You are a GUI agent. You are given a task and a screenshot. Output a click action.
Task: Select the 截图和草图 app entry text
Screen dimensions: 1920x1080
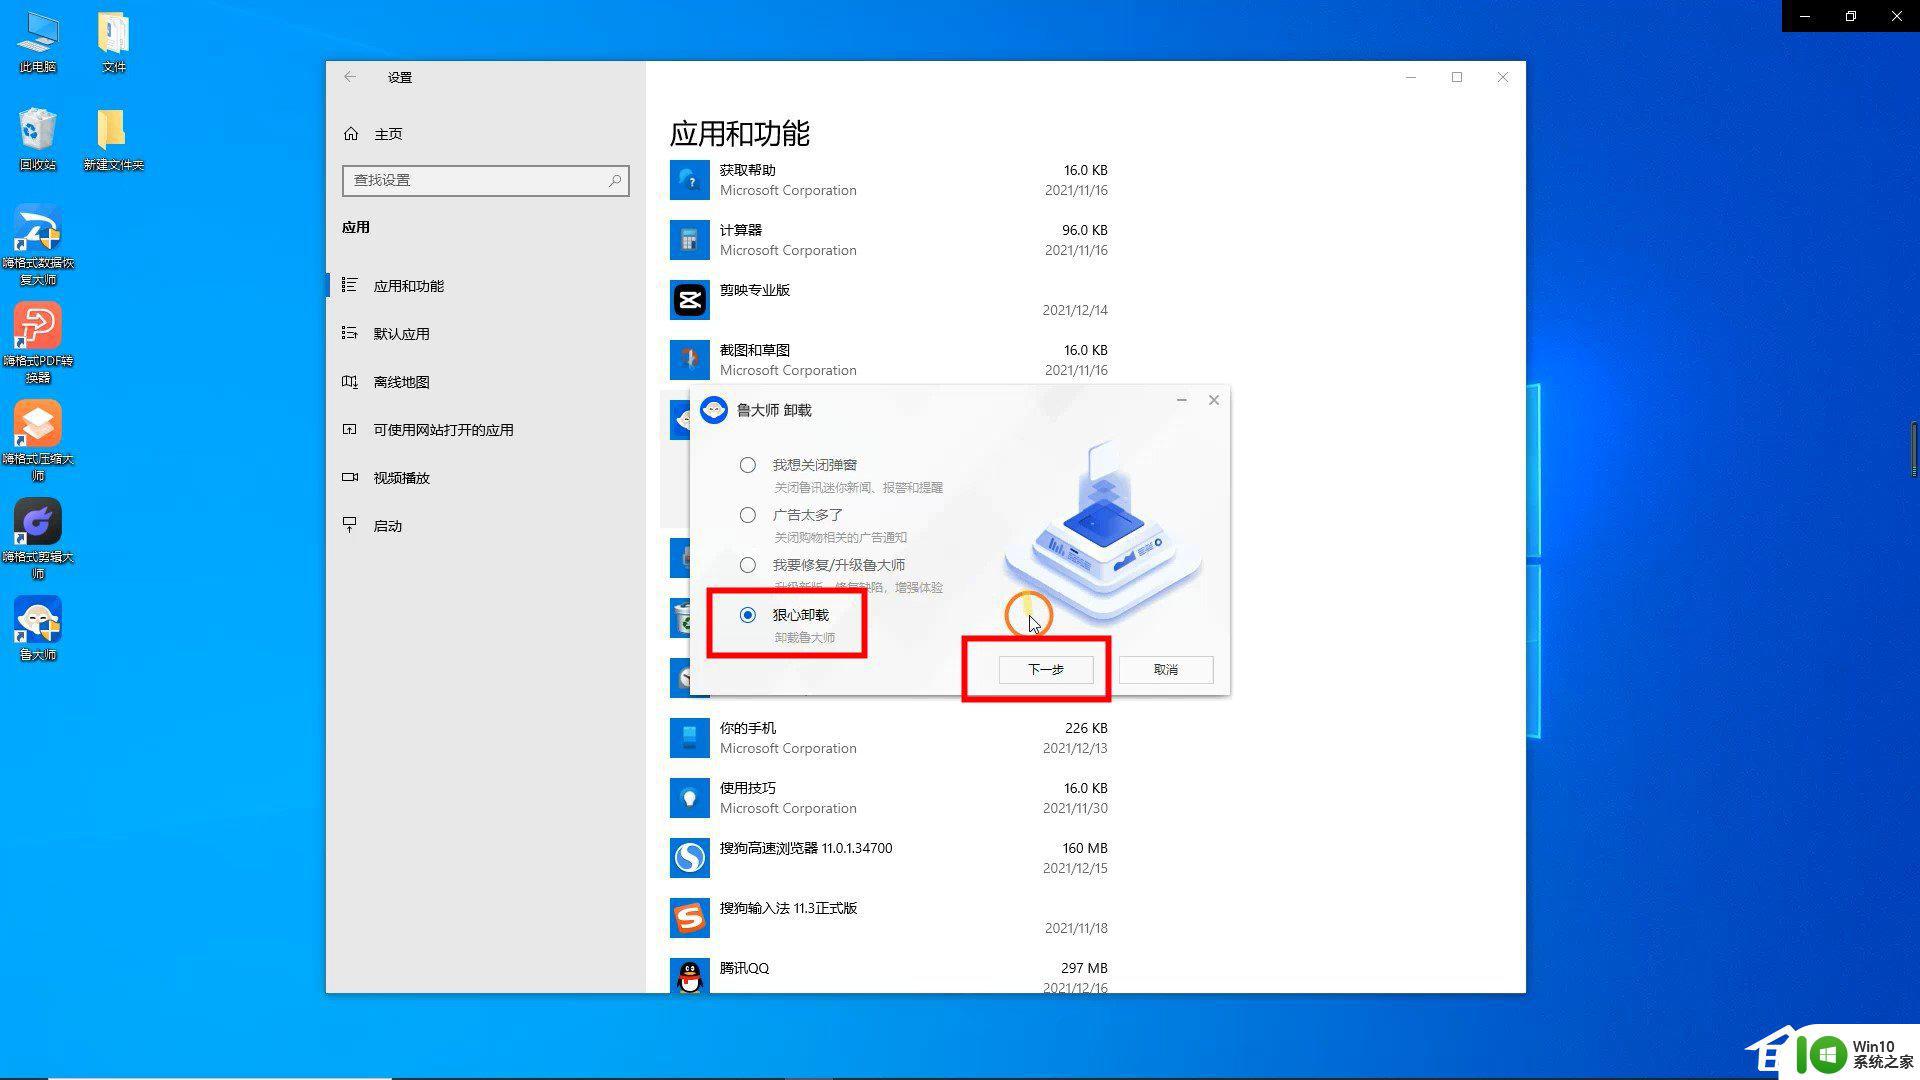755,350
